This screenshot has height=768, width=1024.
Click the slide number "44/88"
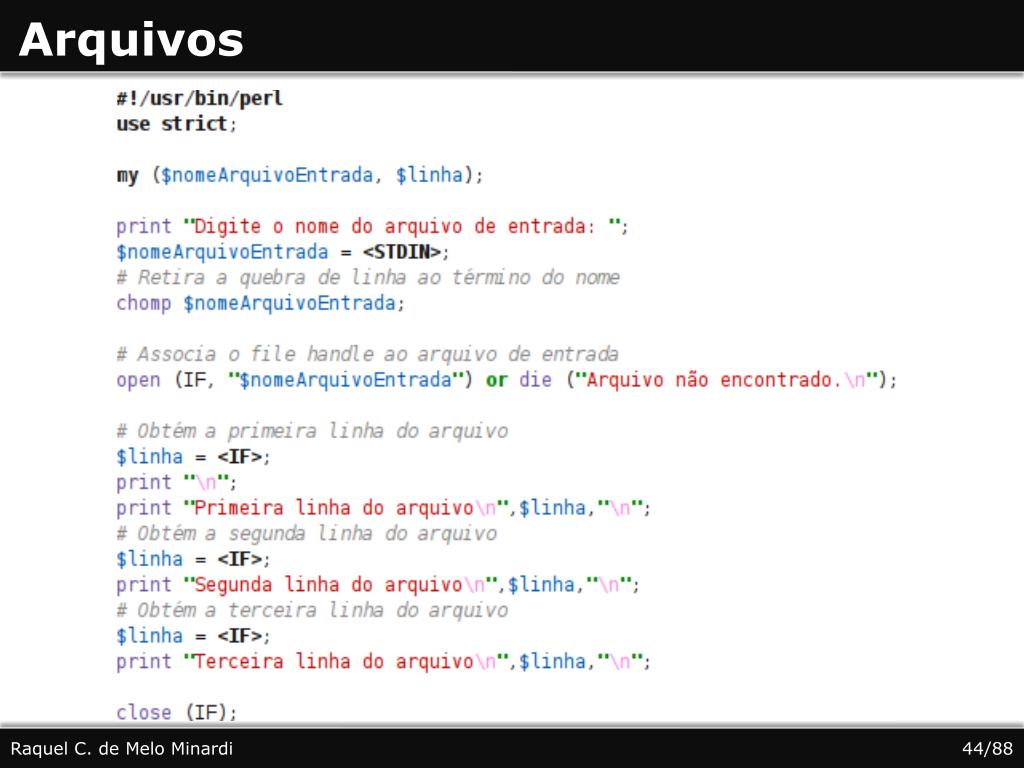point(987,748)
